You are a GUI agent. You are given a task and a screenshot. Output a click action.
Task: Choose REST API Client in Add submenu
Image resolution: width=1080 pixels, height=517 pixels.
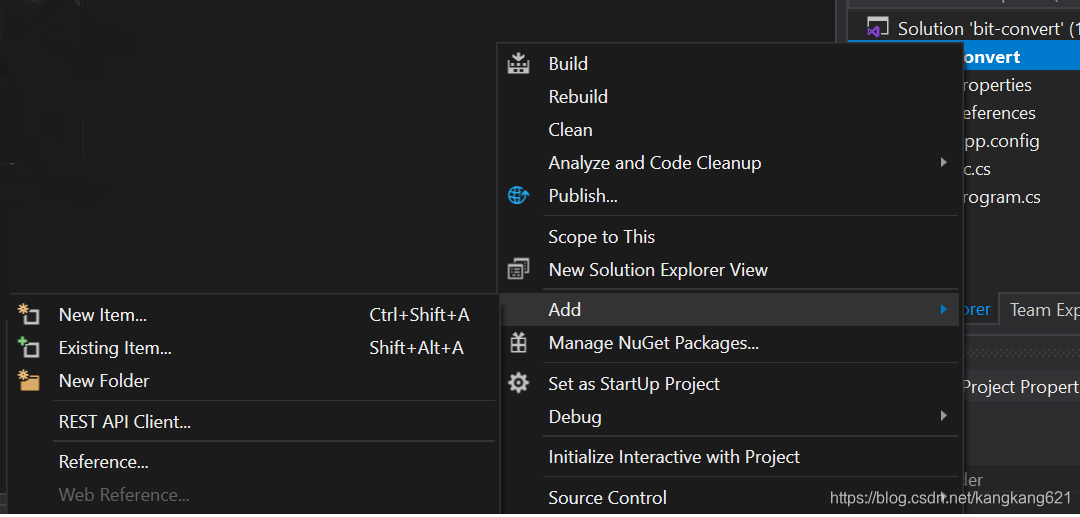tap(125, 422)
